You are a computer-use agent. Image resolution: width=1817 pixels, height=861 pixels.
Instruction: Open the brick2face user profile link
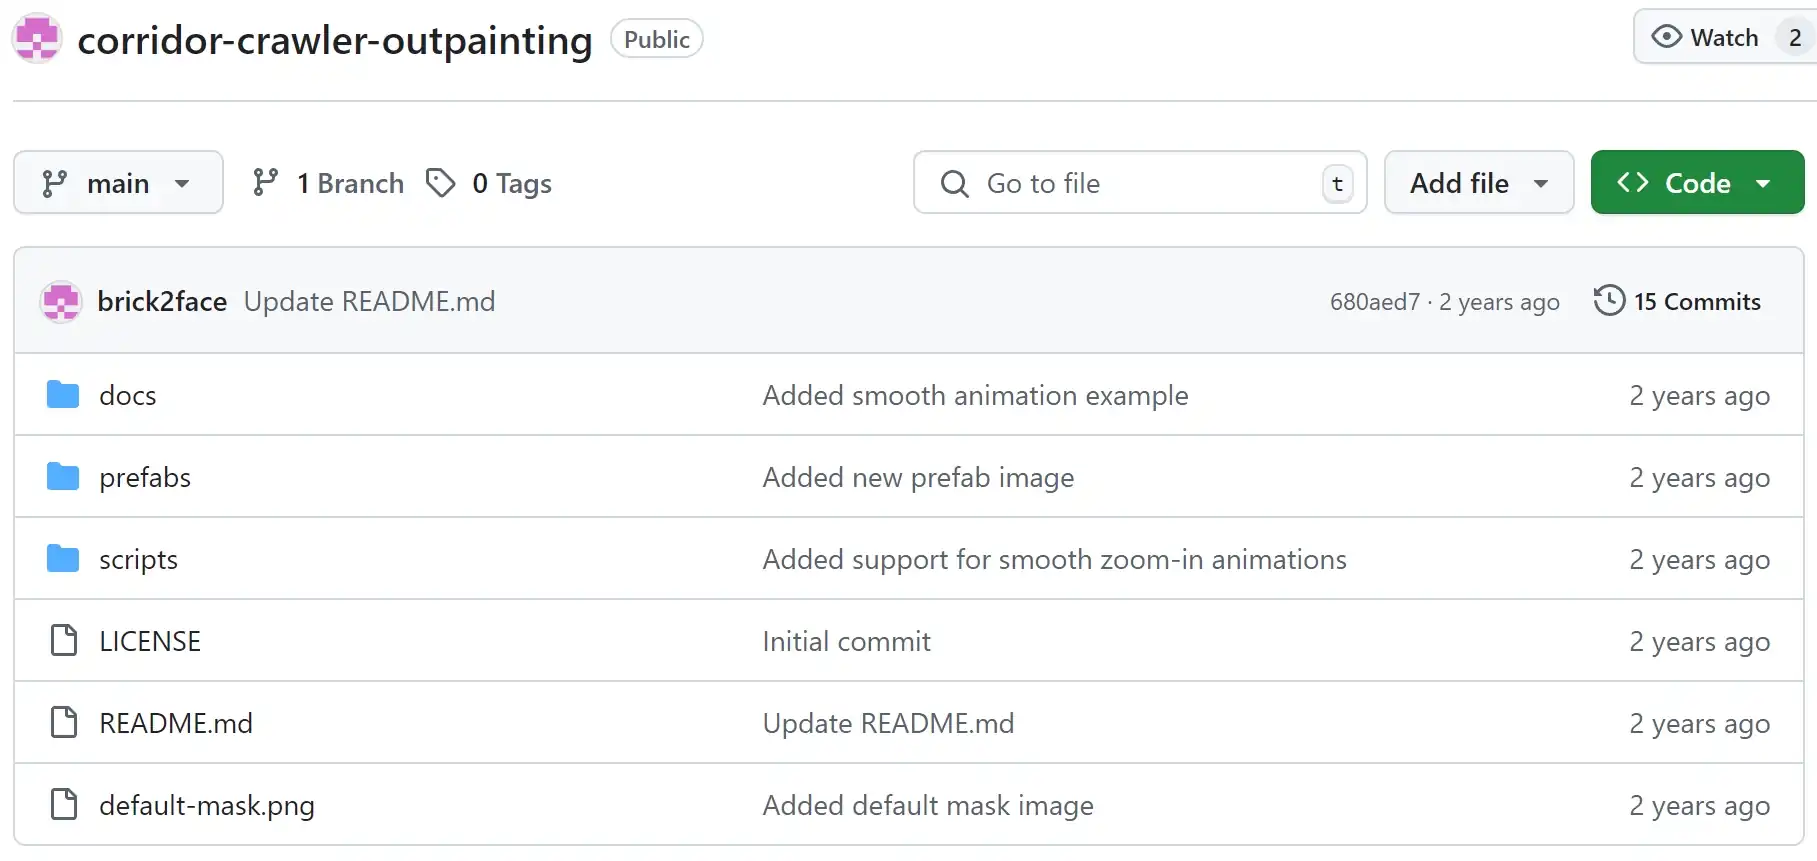click(162, 301)
